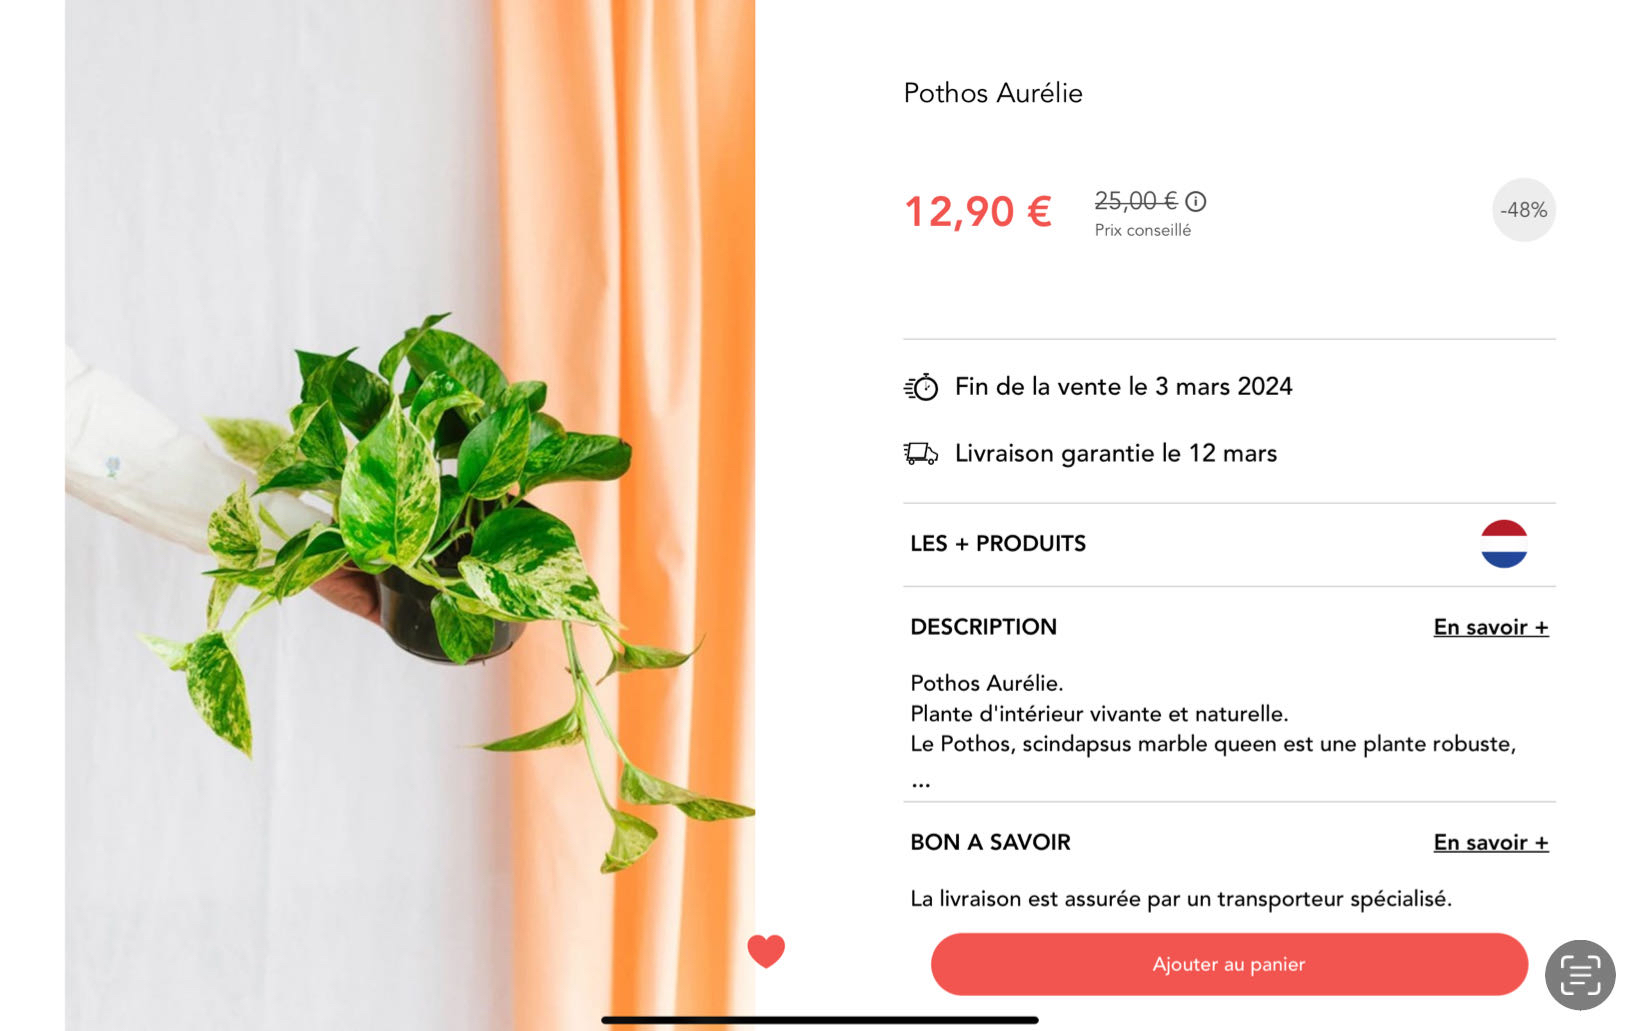Image resolution: width=1640 pixels, height=1031 pixels.
Task: Click the Pothos plant product photo
Action: 410,515
